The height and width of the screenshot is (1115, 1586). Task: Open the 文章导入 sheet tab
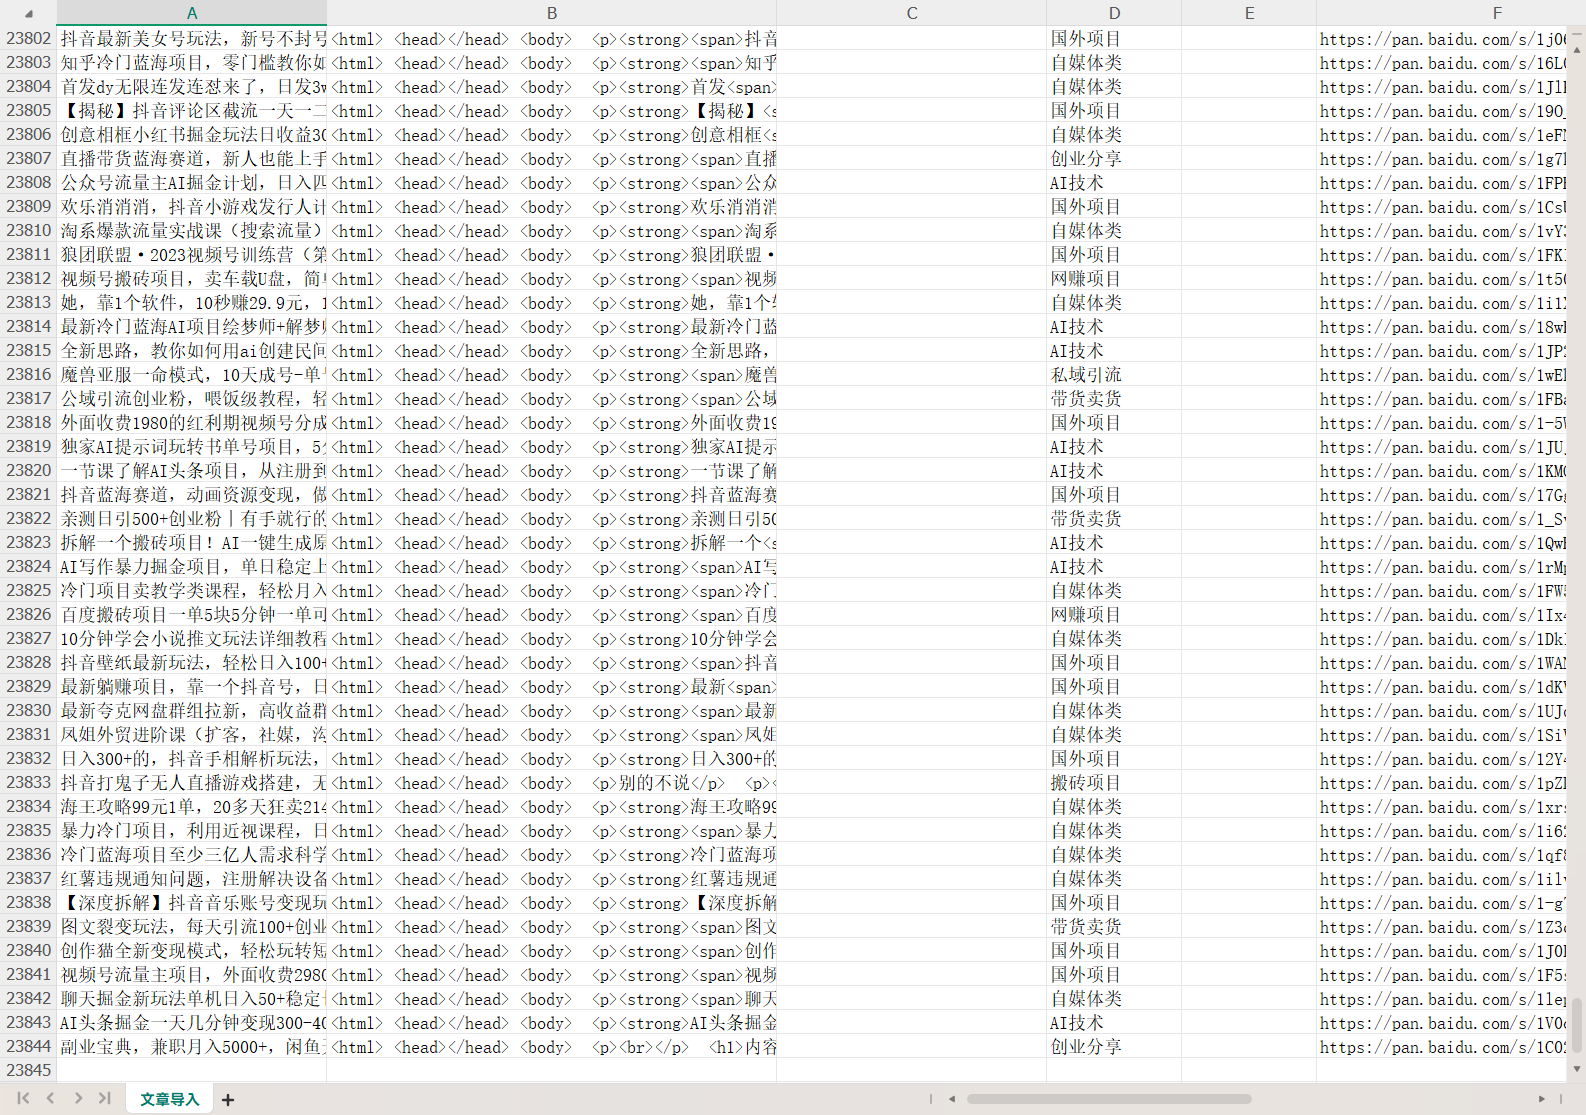pyautogui.click(x=169, y=1099)
